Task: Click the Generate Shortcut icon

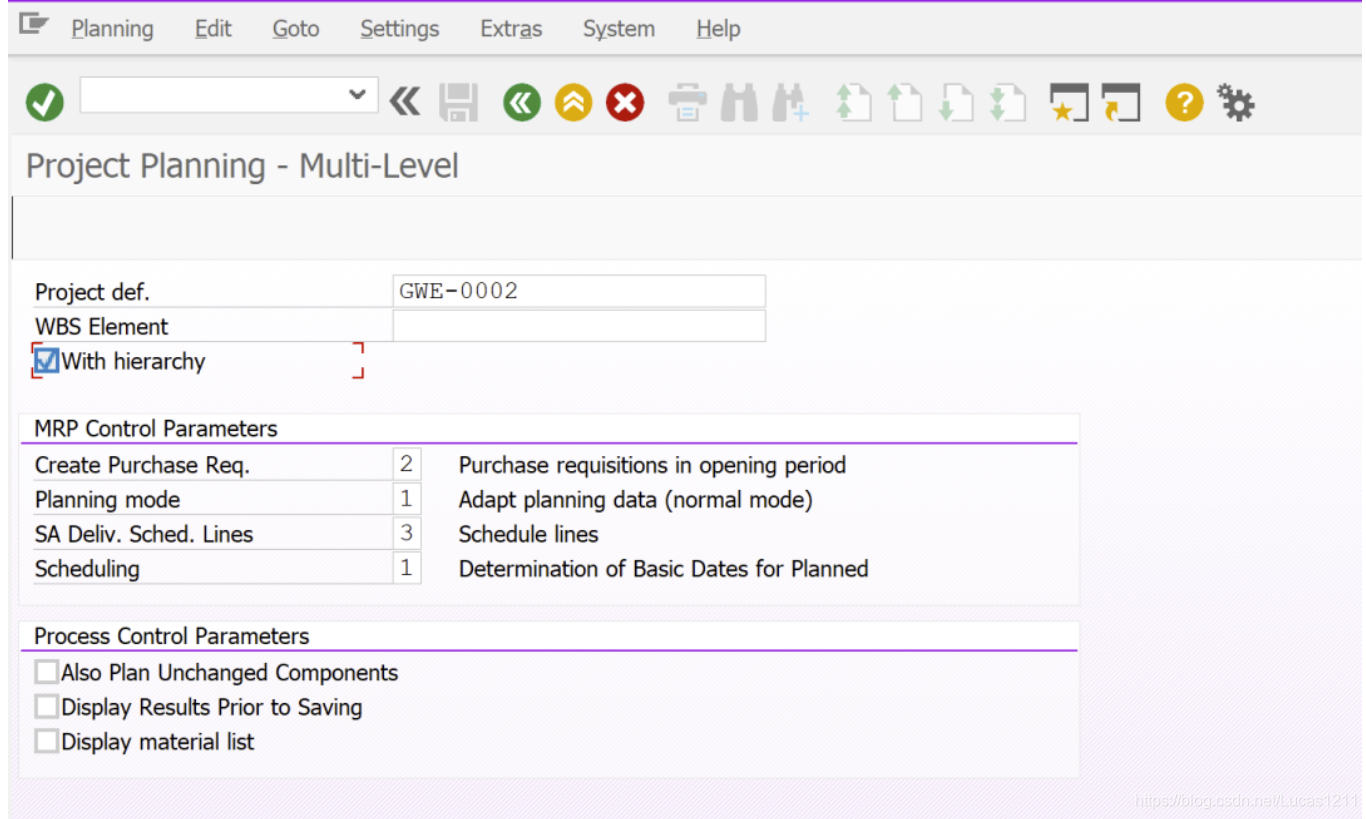Action: click(1121, 102)
